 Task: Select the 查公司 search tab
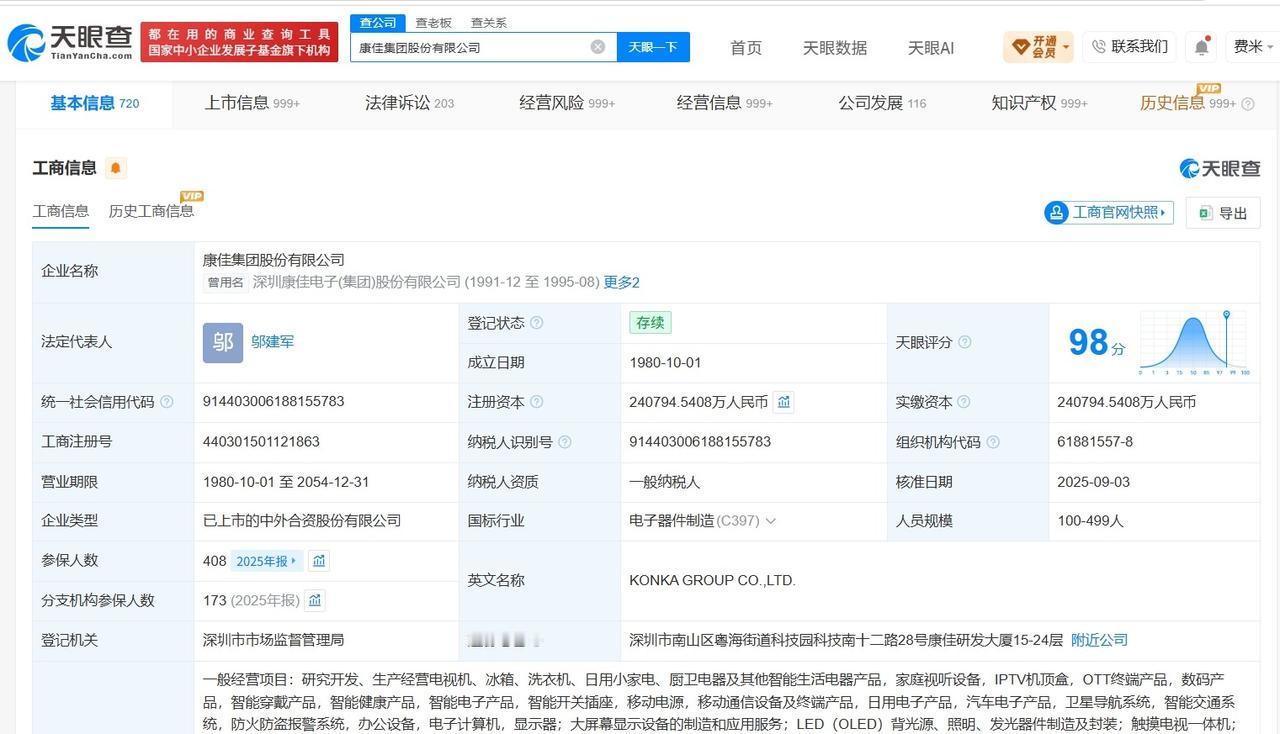coord(378,23)
